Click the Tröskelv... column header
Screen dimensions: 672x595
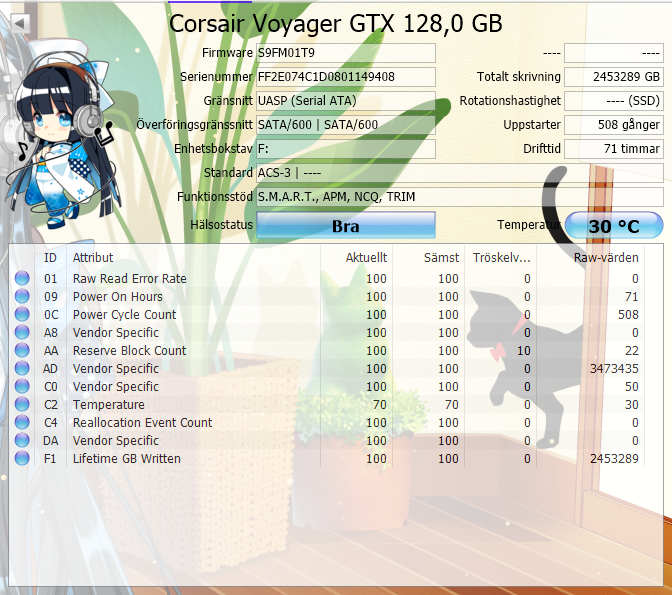click(501, 258)
